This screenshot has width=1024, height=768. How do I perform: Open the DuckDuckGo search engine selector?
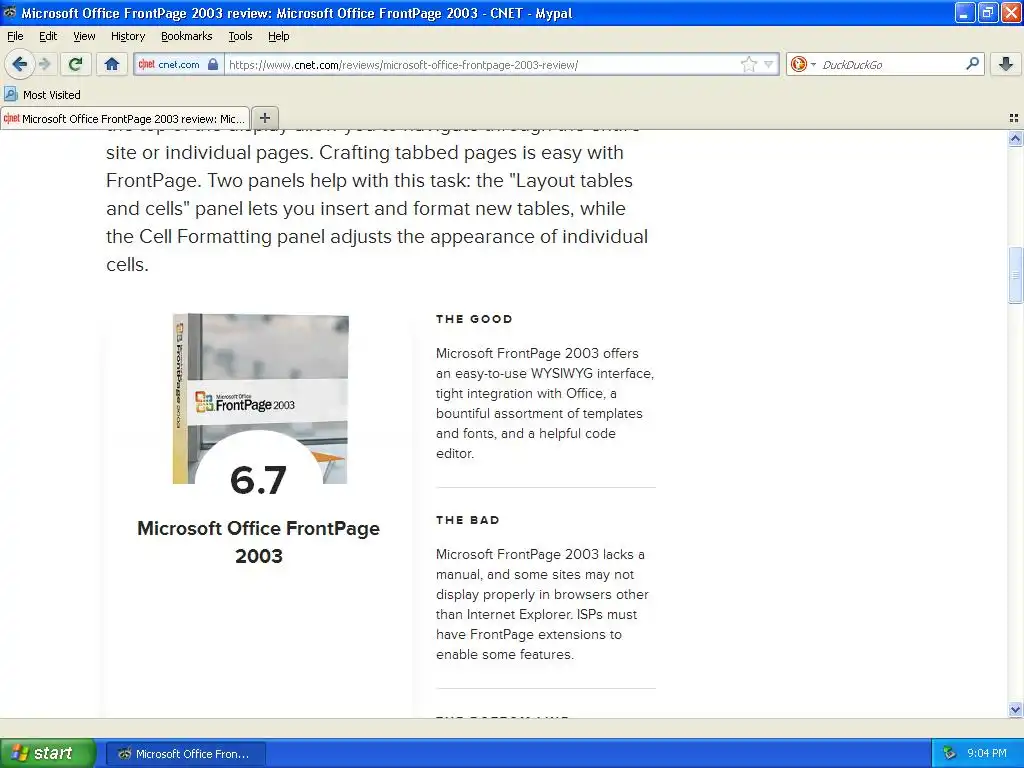click(x=803, y=64)
